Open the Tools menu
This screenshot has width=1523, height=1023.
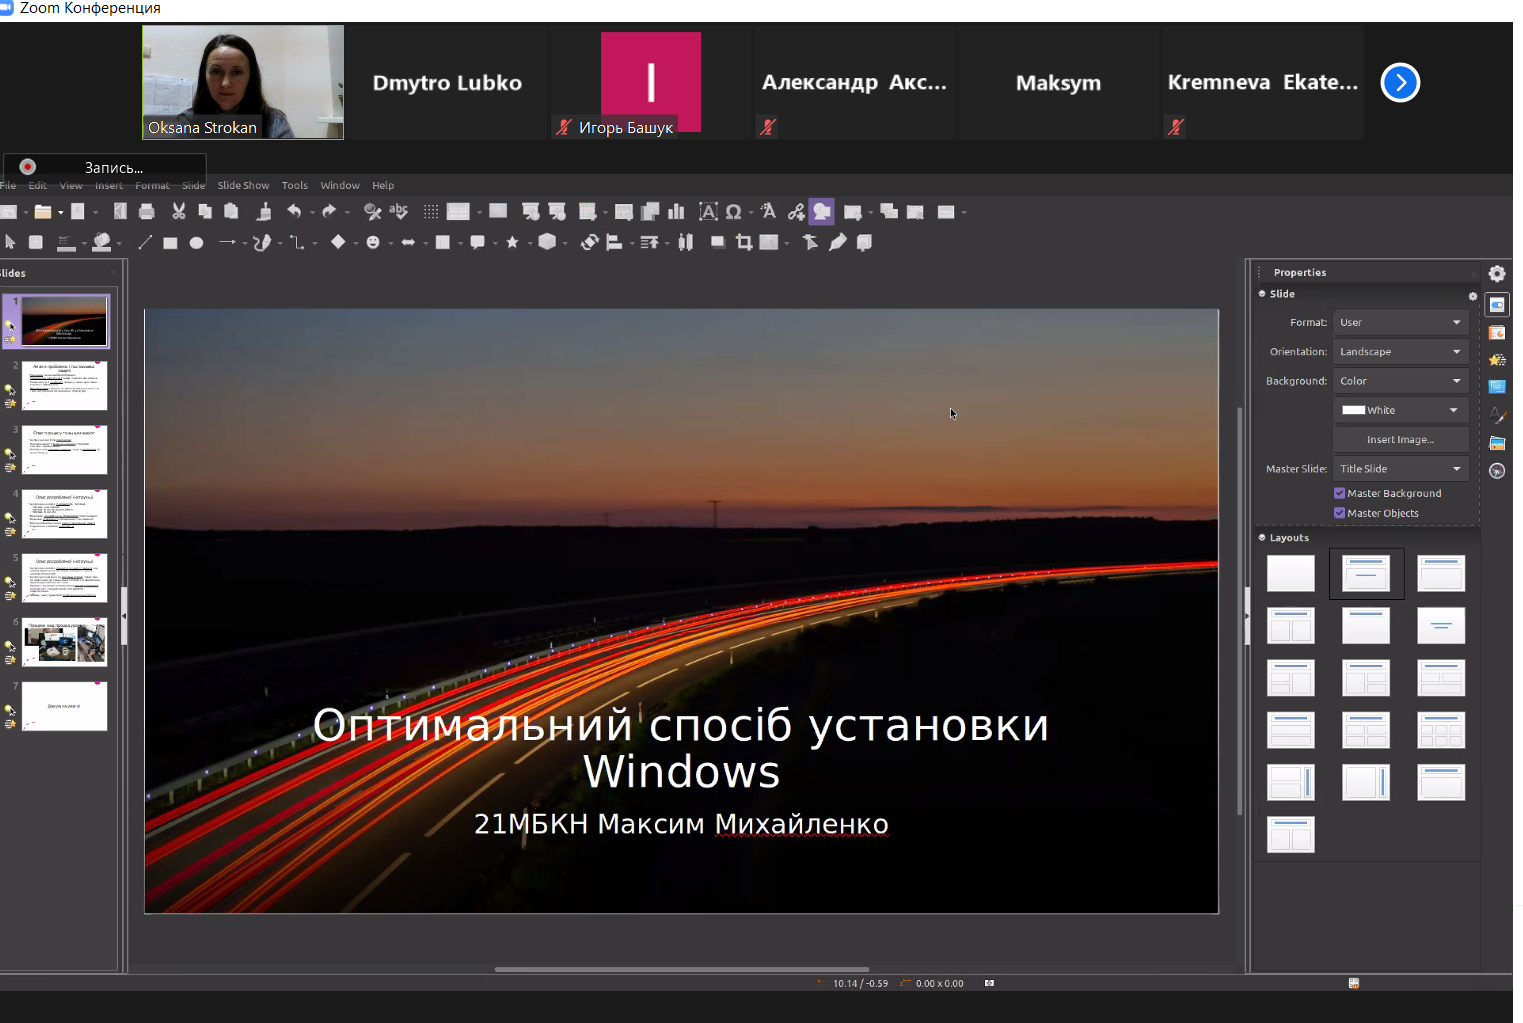(294, 185)
